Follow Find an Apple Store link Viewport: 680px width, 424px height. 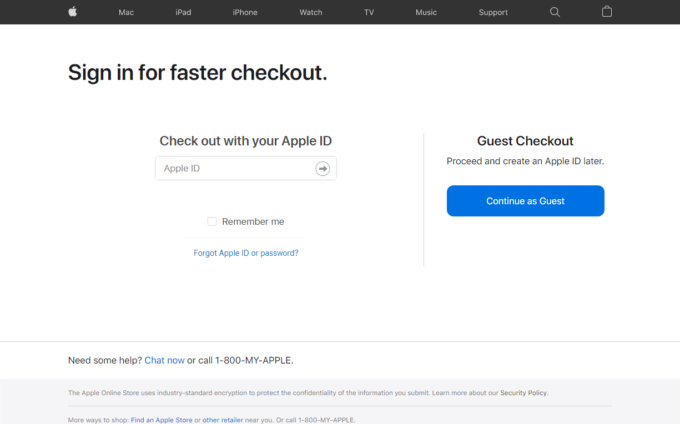point(161,420)
